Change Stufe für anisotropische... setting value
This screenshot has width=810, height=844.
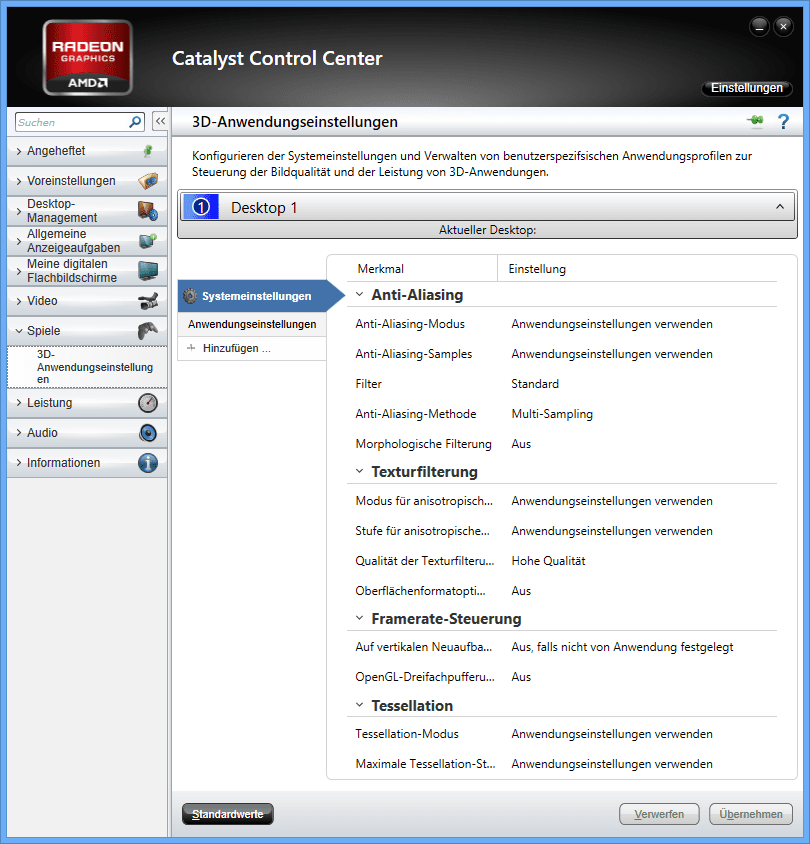click(x=612, y=531)
